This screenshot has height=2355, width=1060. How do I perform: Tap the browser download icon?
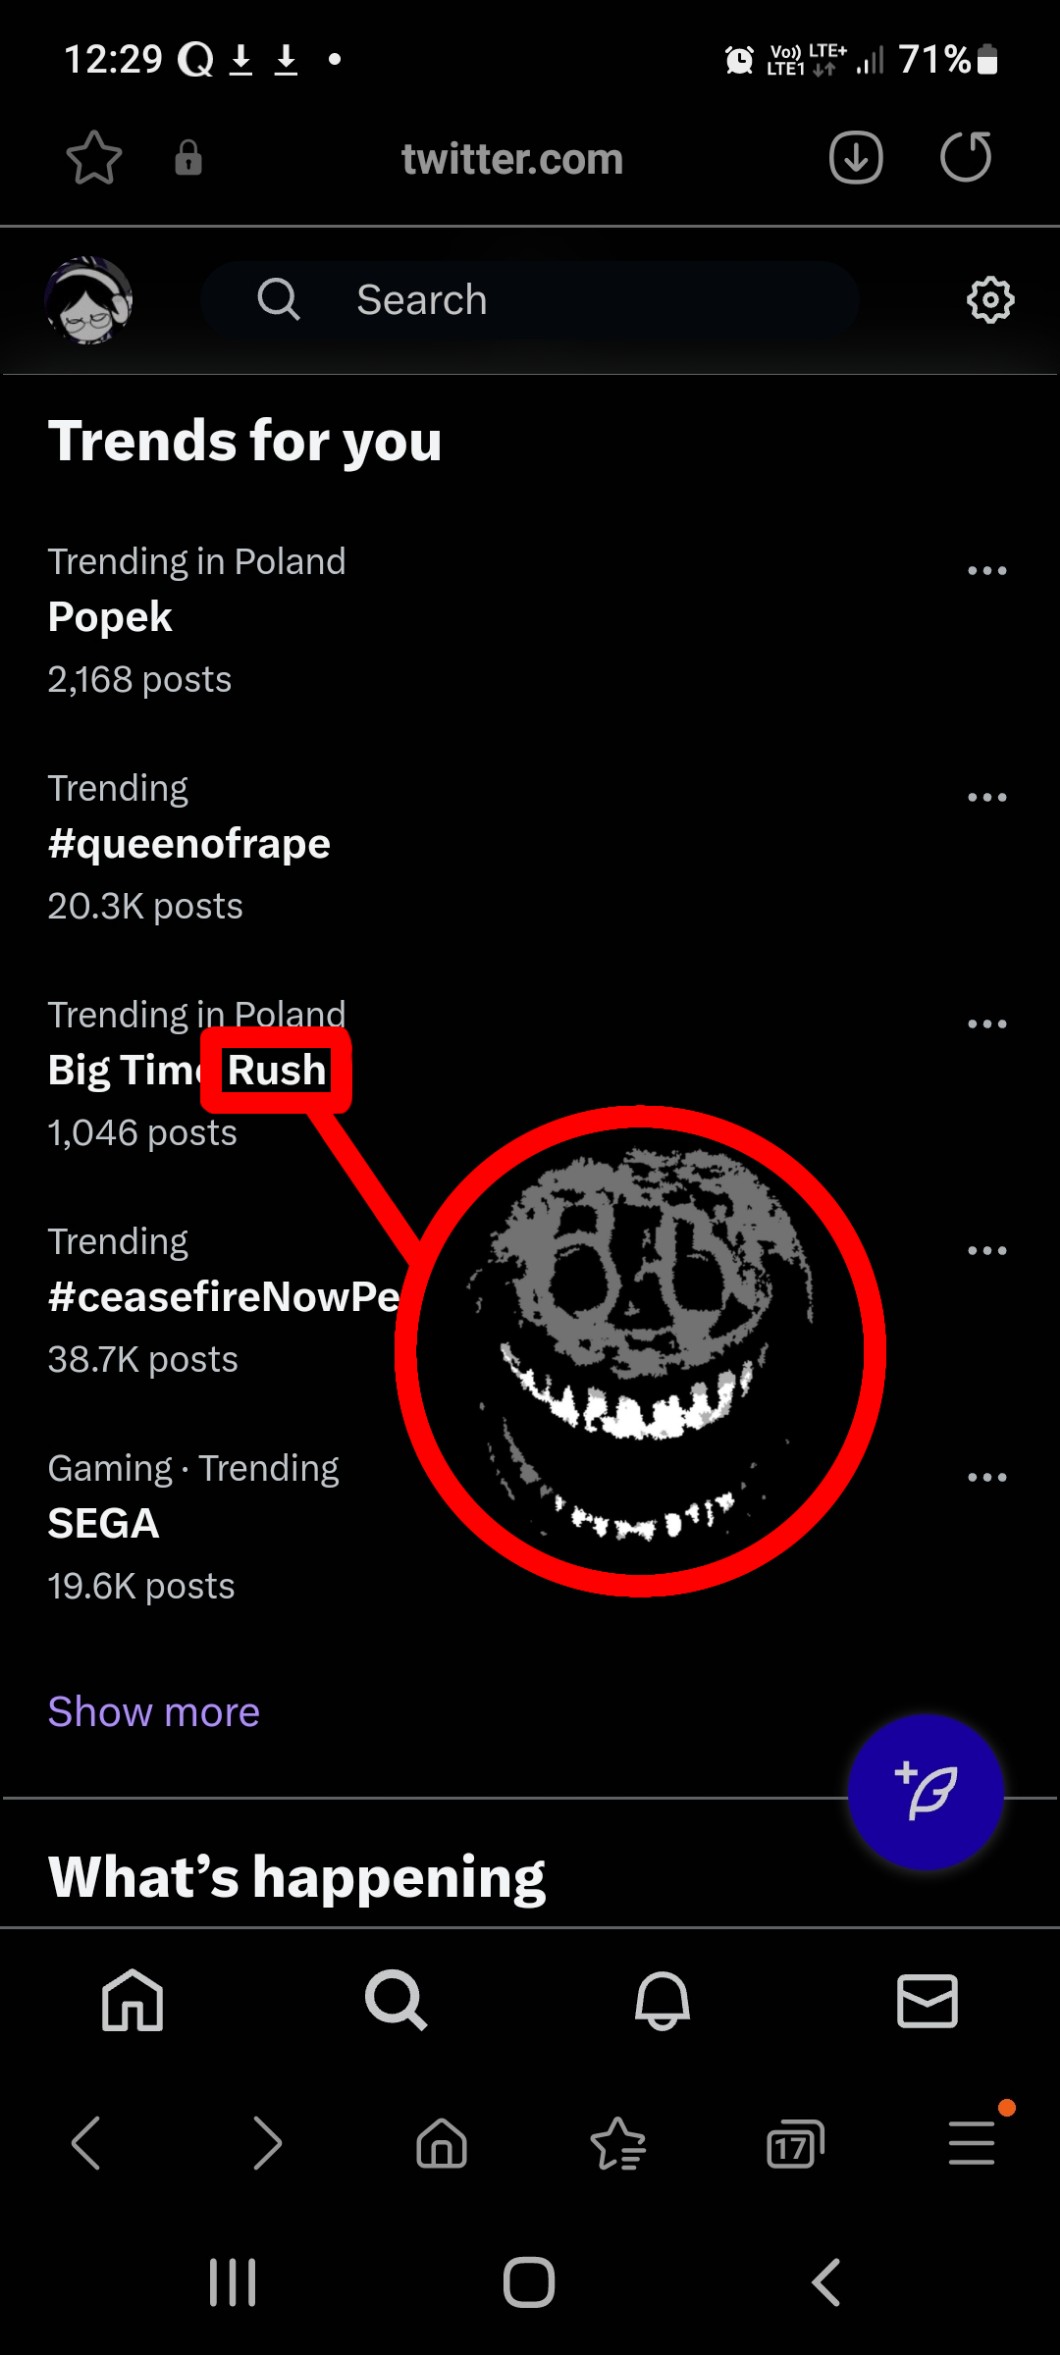pyautogui.click(x=856, y=157)
